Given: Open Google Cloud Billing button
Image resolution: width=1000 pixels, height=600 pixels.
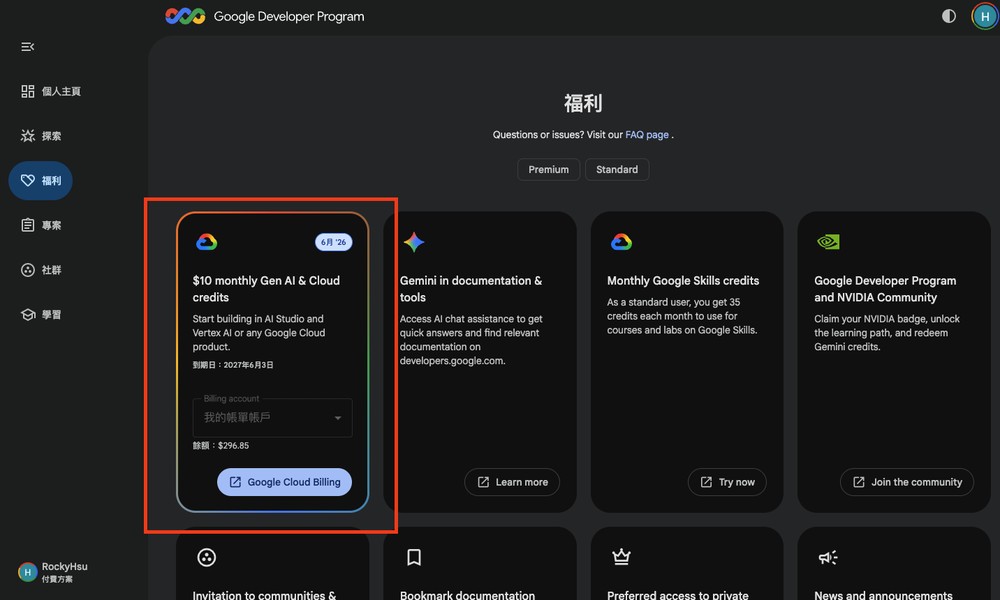Looking at the screenshot, I should click(284, 482).
